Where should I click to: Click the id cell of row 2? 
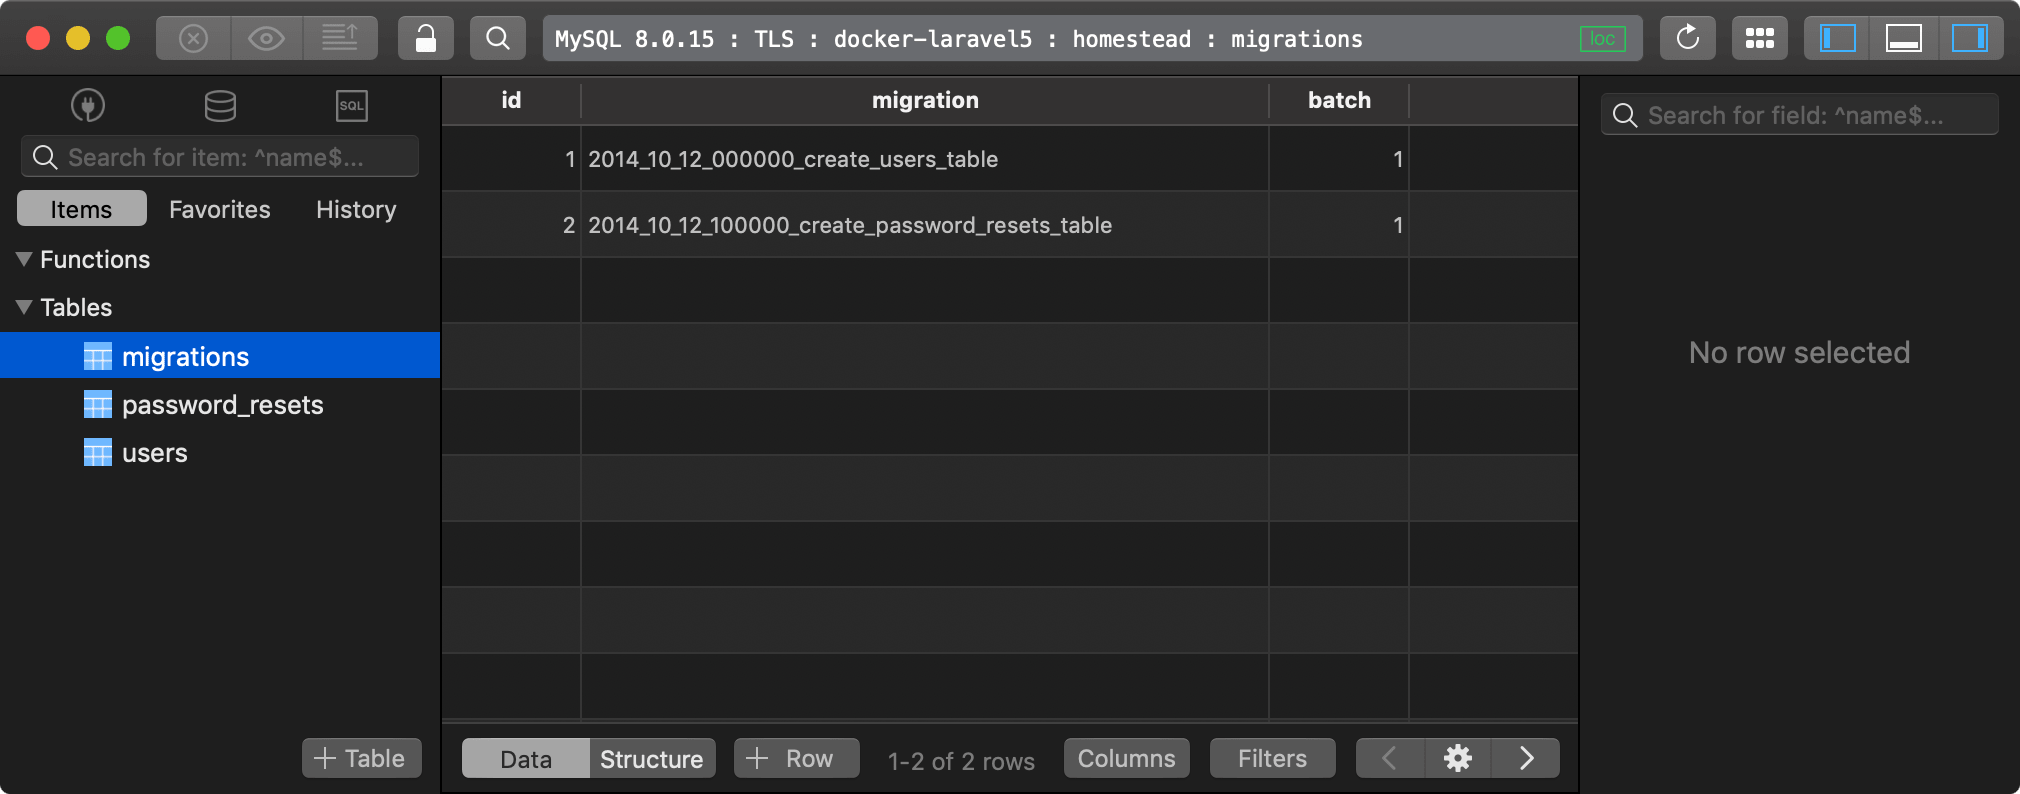[511, 225]
